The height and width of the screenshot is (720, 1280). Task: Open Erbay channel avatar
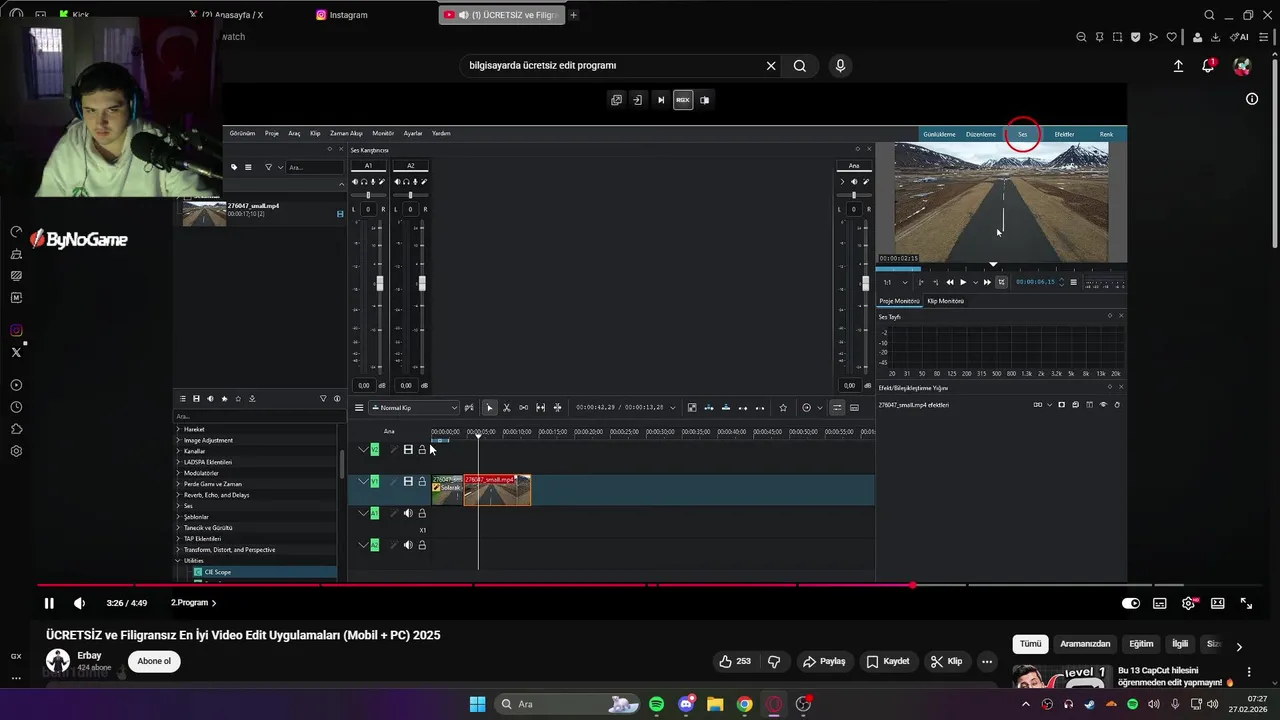(x=58, y=660)
